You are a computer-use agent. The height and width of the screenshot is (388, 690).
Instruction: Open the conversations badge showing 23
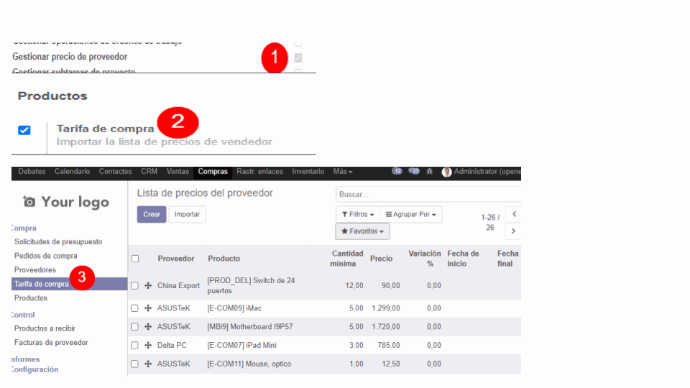(x=414, y=172)
